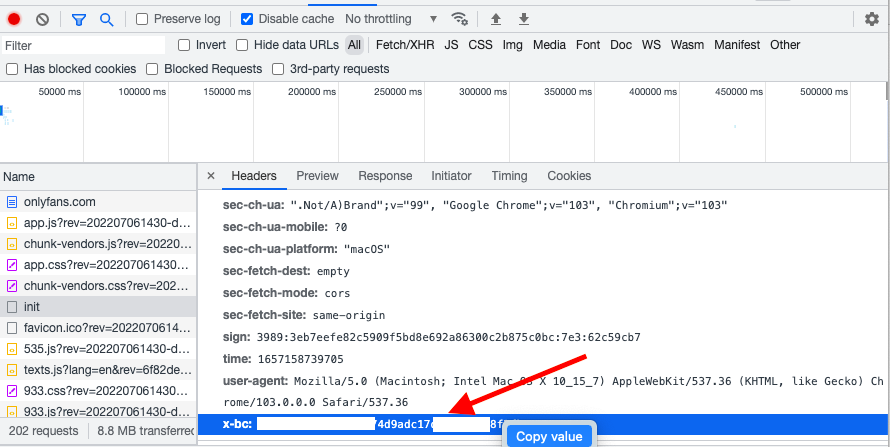Open the Response tab
Viewport: 890px width, 447px height.
click(x=385, y=176)
